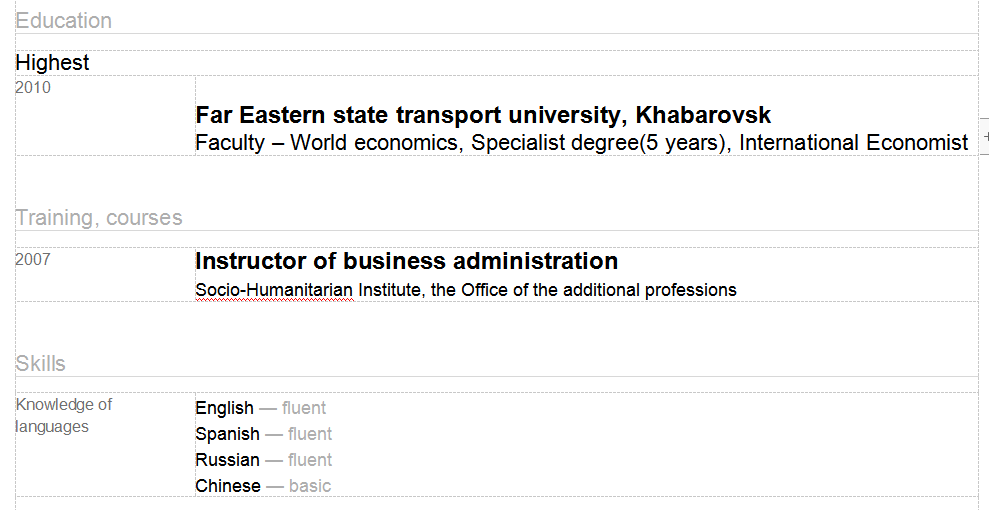This screenshot has height=510, width=989.
Task: Click the fluent level next to English
Action: click(304, 408)
